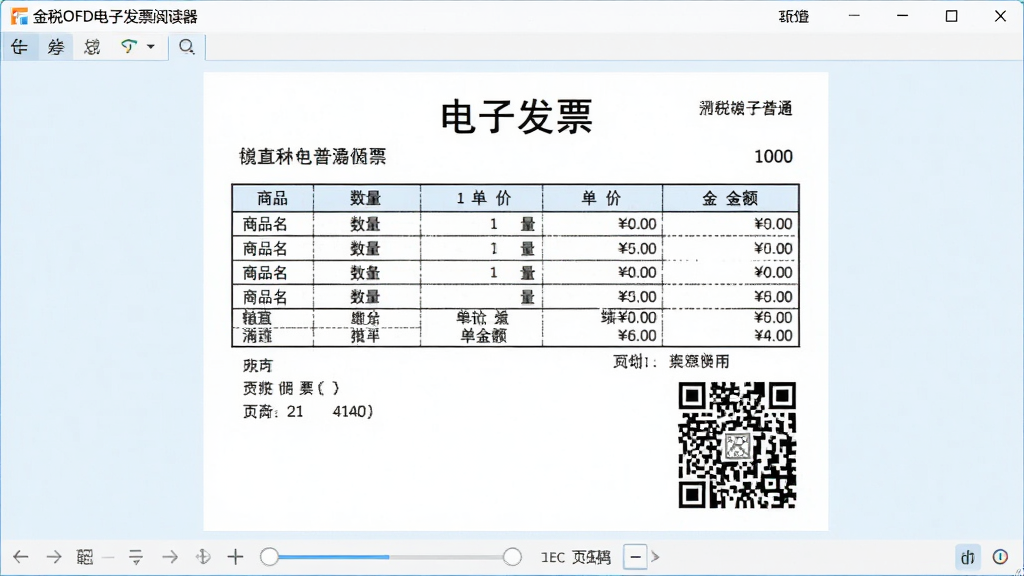Image resolution: width=1024 pixels, height=576 pixels.
Task: Click the number '1000' on the invoice
Action: tap(773, 157)
